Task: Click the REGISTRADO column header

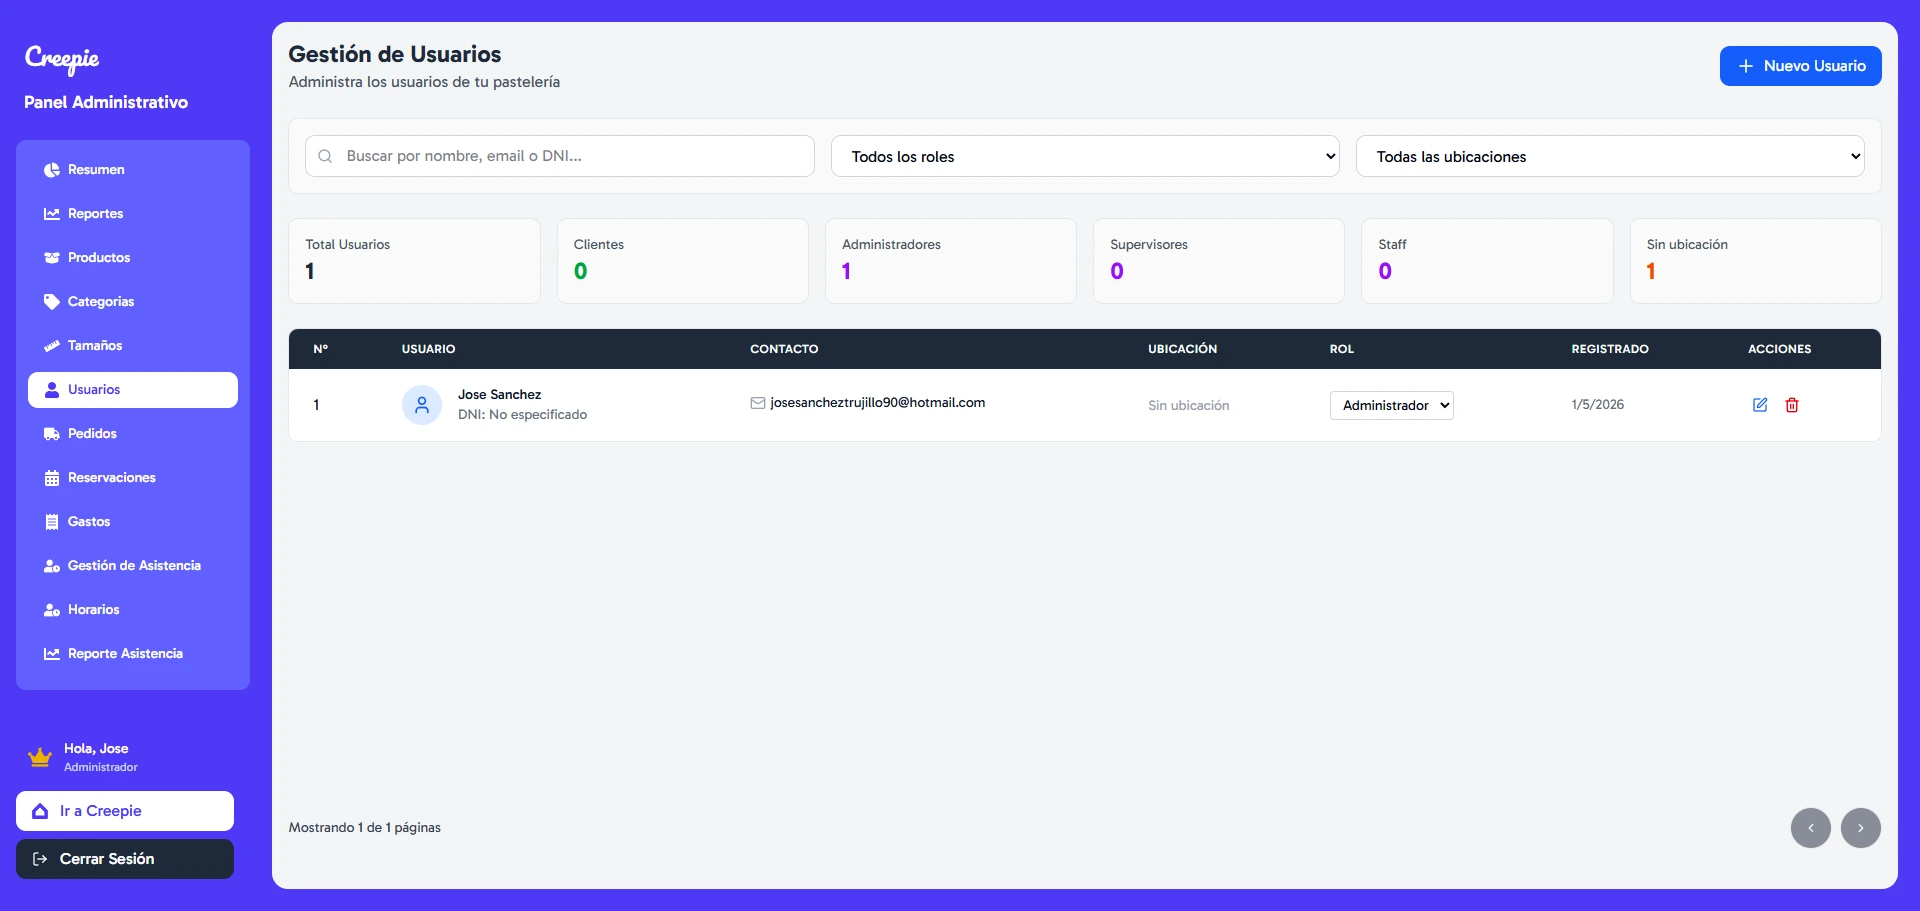Action: pyautogui.click(x=1610, y=349)
